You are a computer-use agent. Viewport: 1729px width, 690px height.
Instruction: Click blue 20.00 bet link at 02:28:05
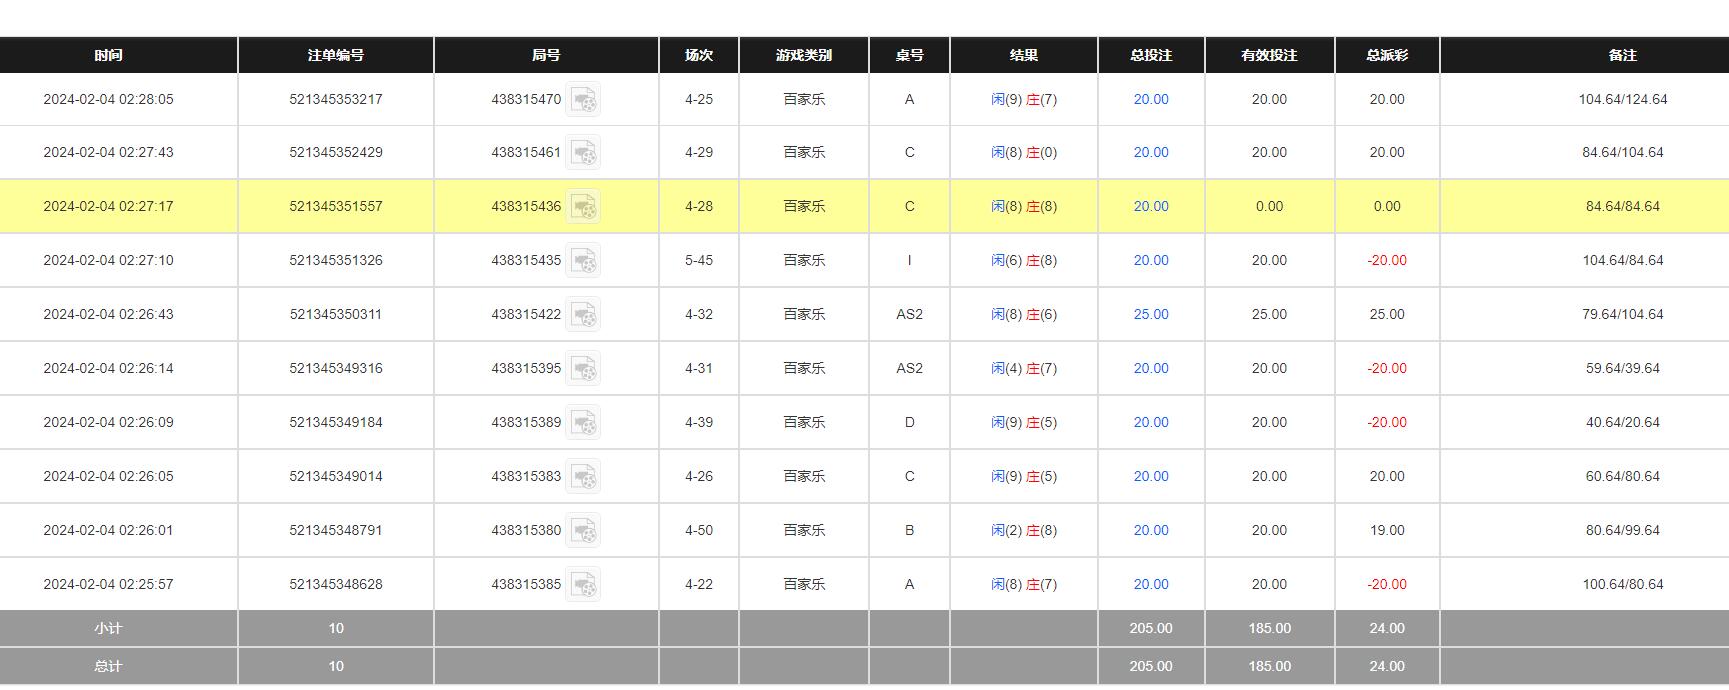coord(1150,99)
